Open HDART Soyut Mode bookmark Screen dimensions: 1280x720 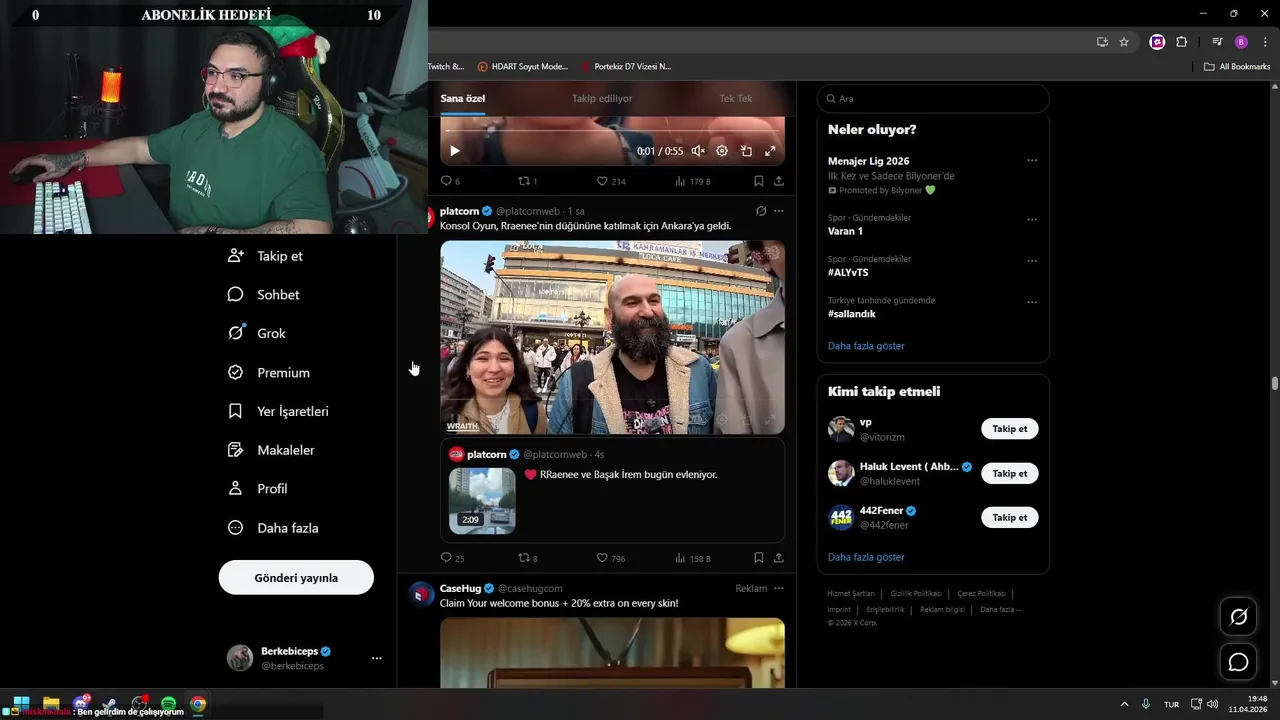point(522,66)
